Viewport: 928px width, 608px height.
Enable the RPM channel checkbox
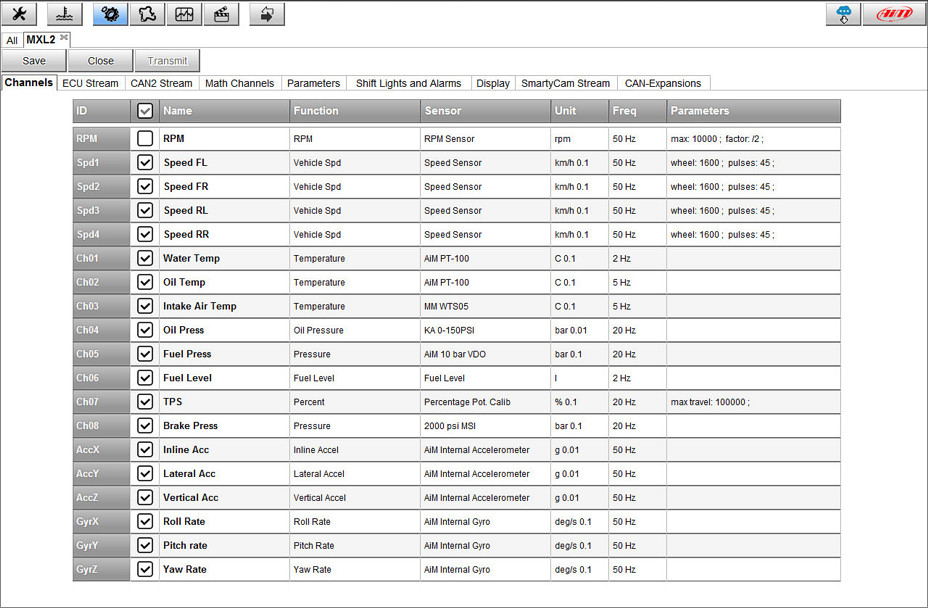(145, 139)
